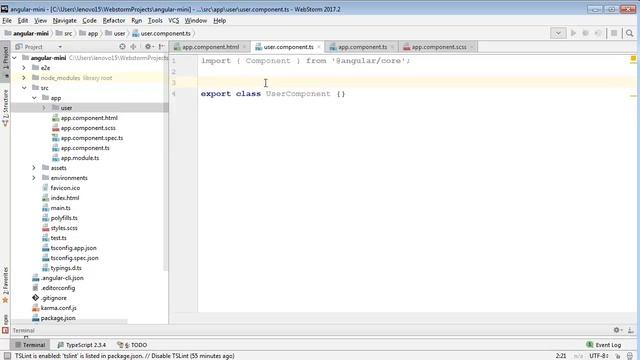Click the Debug bug icon in toolbar

585,33
